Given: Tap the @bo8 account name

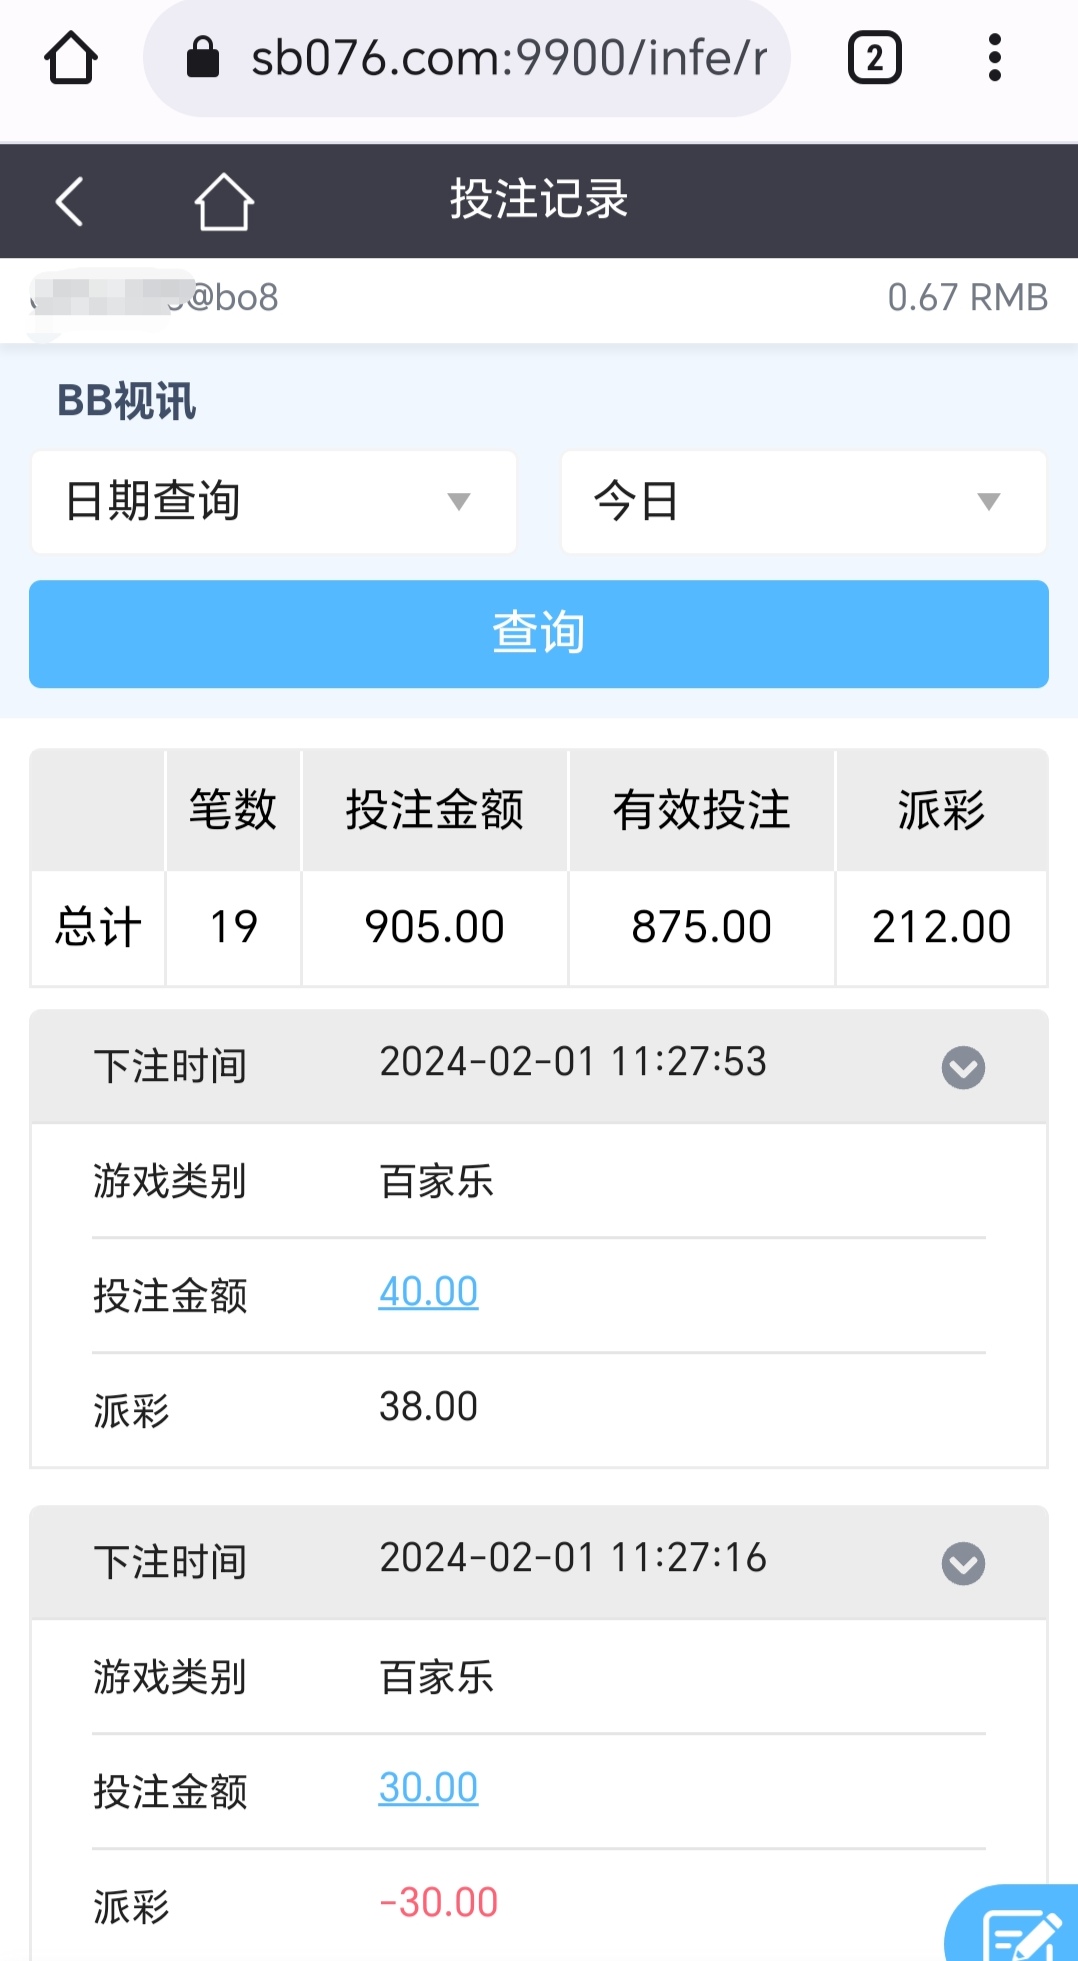Looking at the screenshot, I should tap(154, 298).
